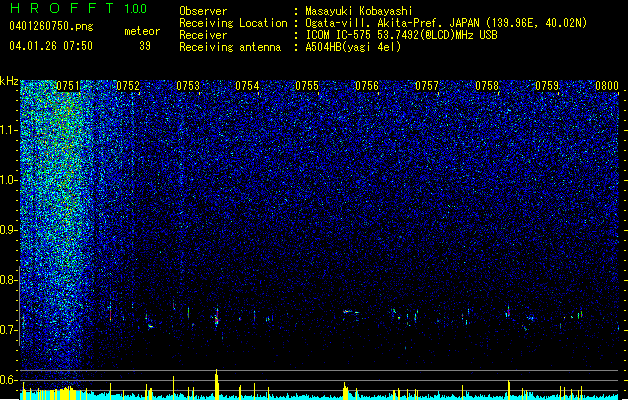Viewport: 629px width, 400px height.
Task: Click the 0759 time marker
Action: (547, 86)
